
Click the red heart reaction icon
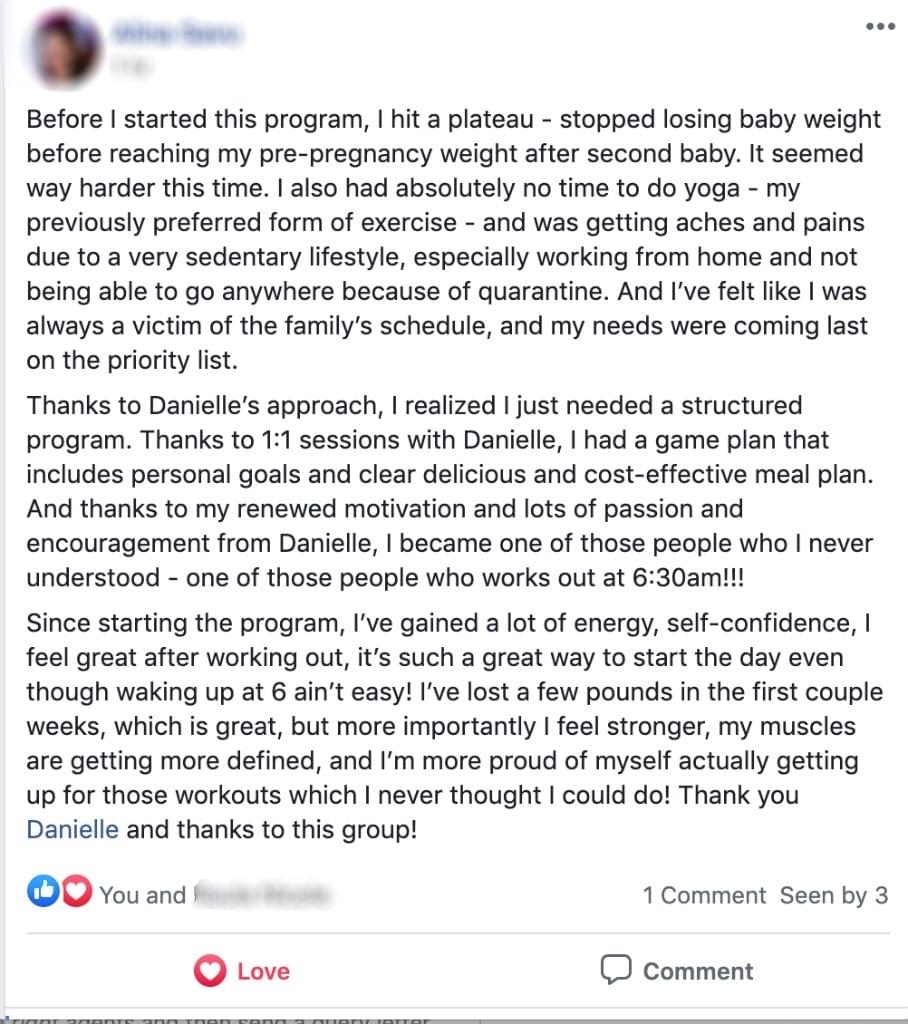coord(77,891)
